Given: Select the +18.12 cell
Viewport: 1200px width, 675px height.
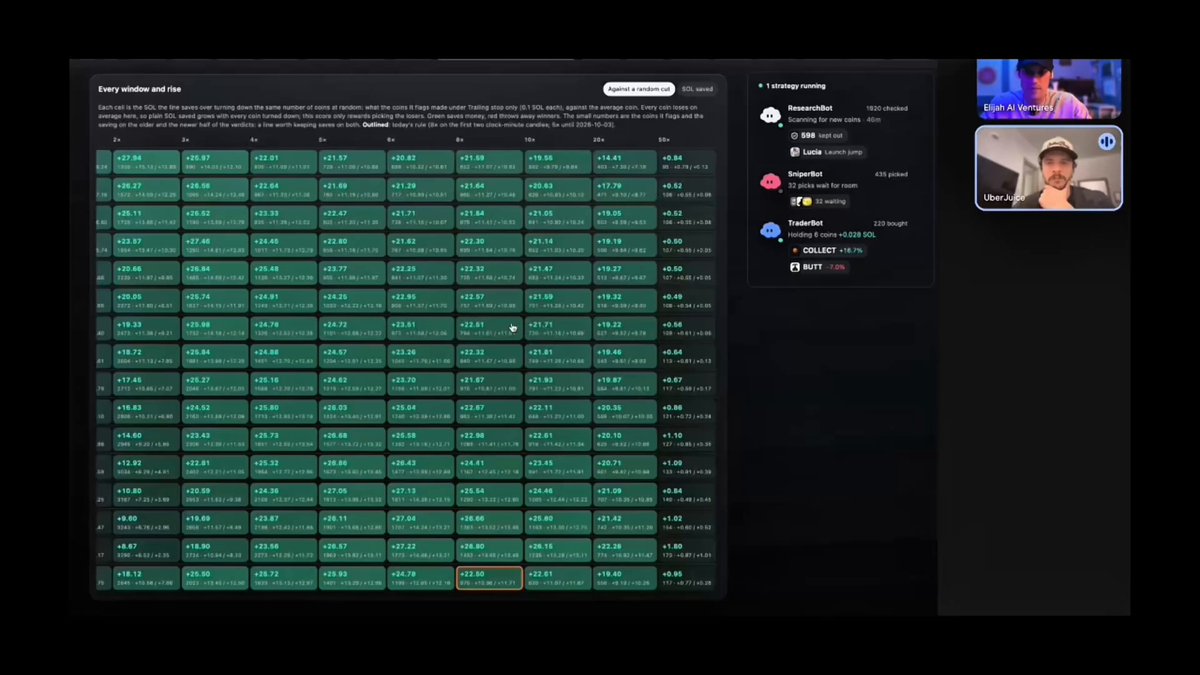Looking at the screenshot, I should [x=146, y=578].
